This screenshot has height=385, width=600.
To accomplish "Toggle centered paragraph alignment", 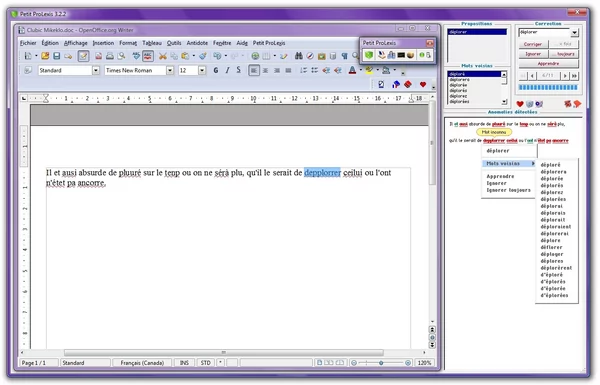I will 265,70.
